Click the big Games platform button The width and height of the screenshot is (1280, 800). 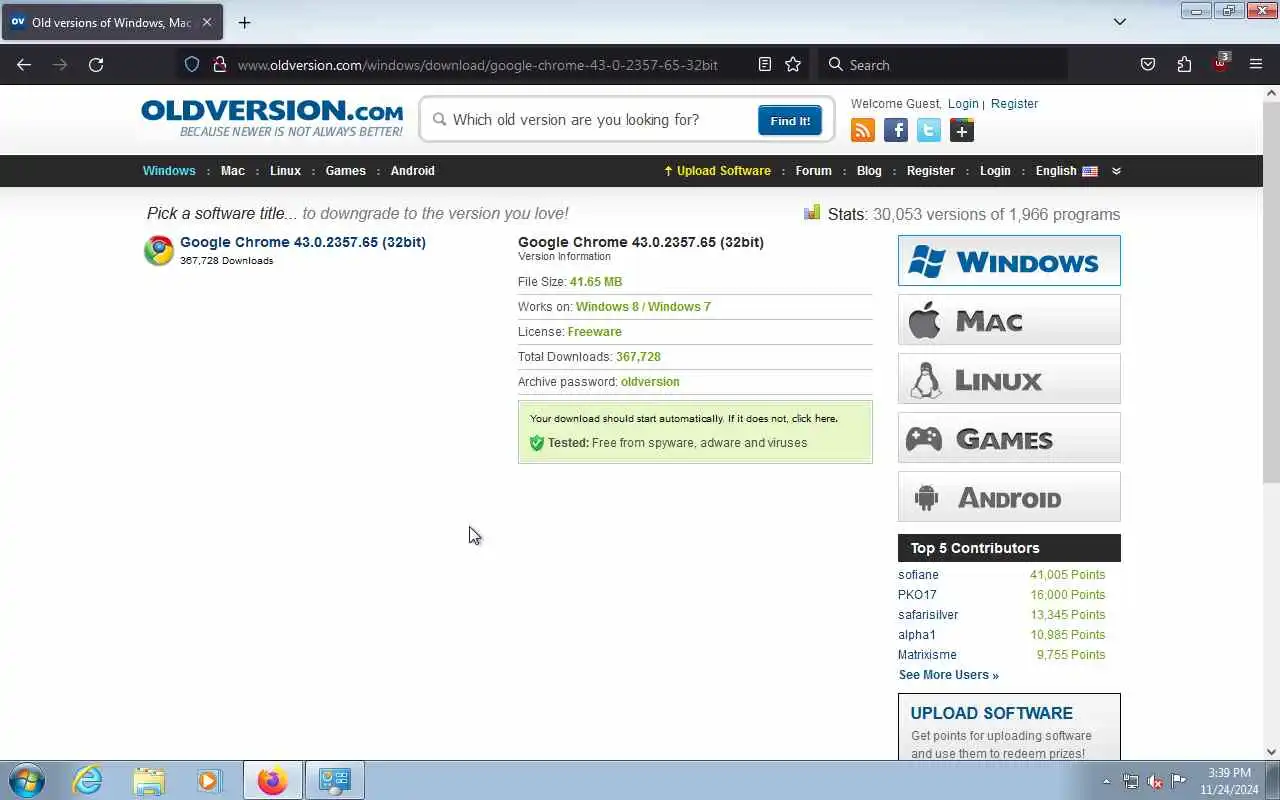click(x=1009, y=438)
